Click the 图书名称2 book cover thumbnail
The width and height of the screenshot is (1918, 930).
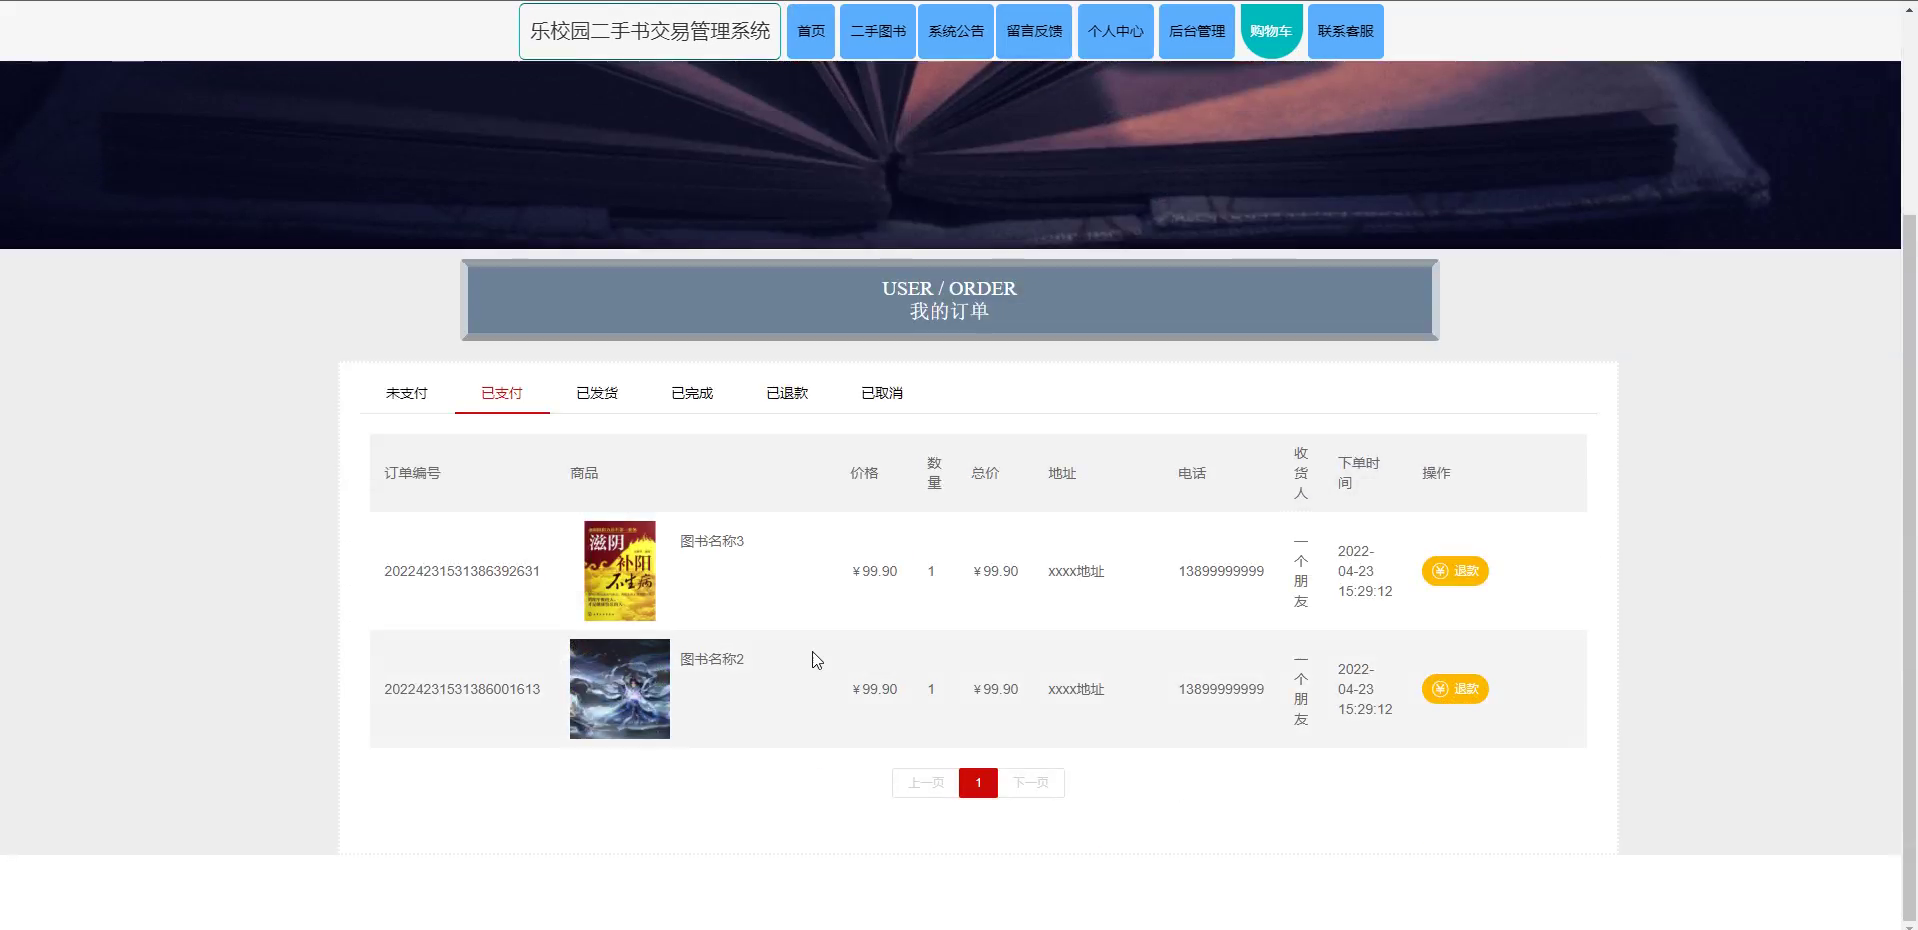pos(620,689)
